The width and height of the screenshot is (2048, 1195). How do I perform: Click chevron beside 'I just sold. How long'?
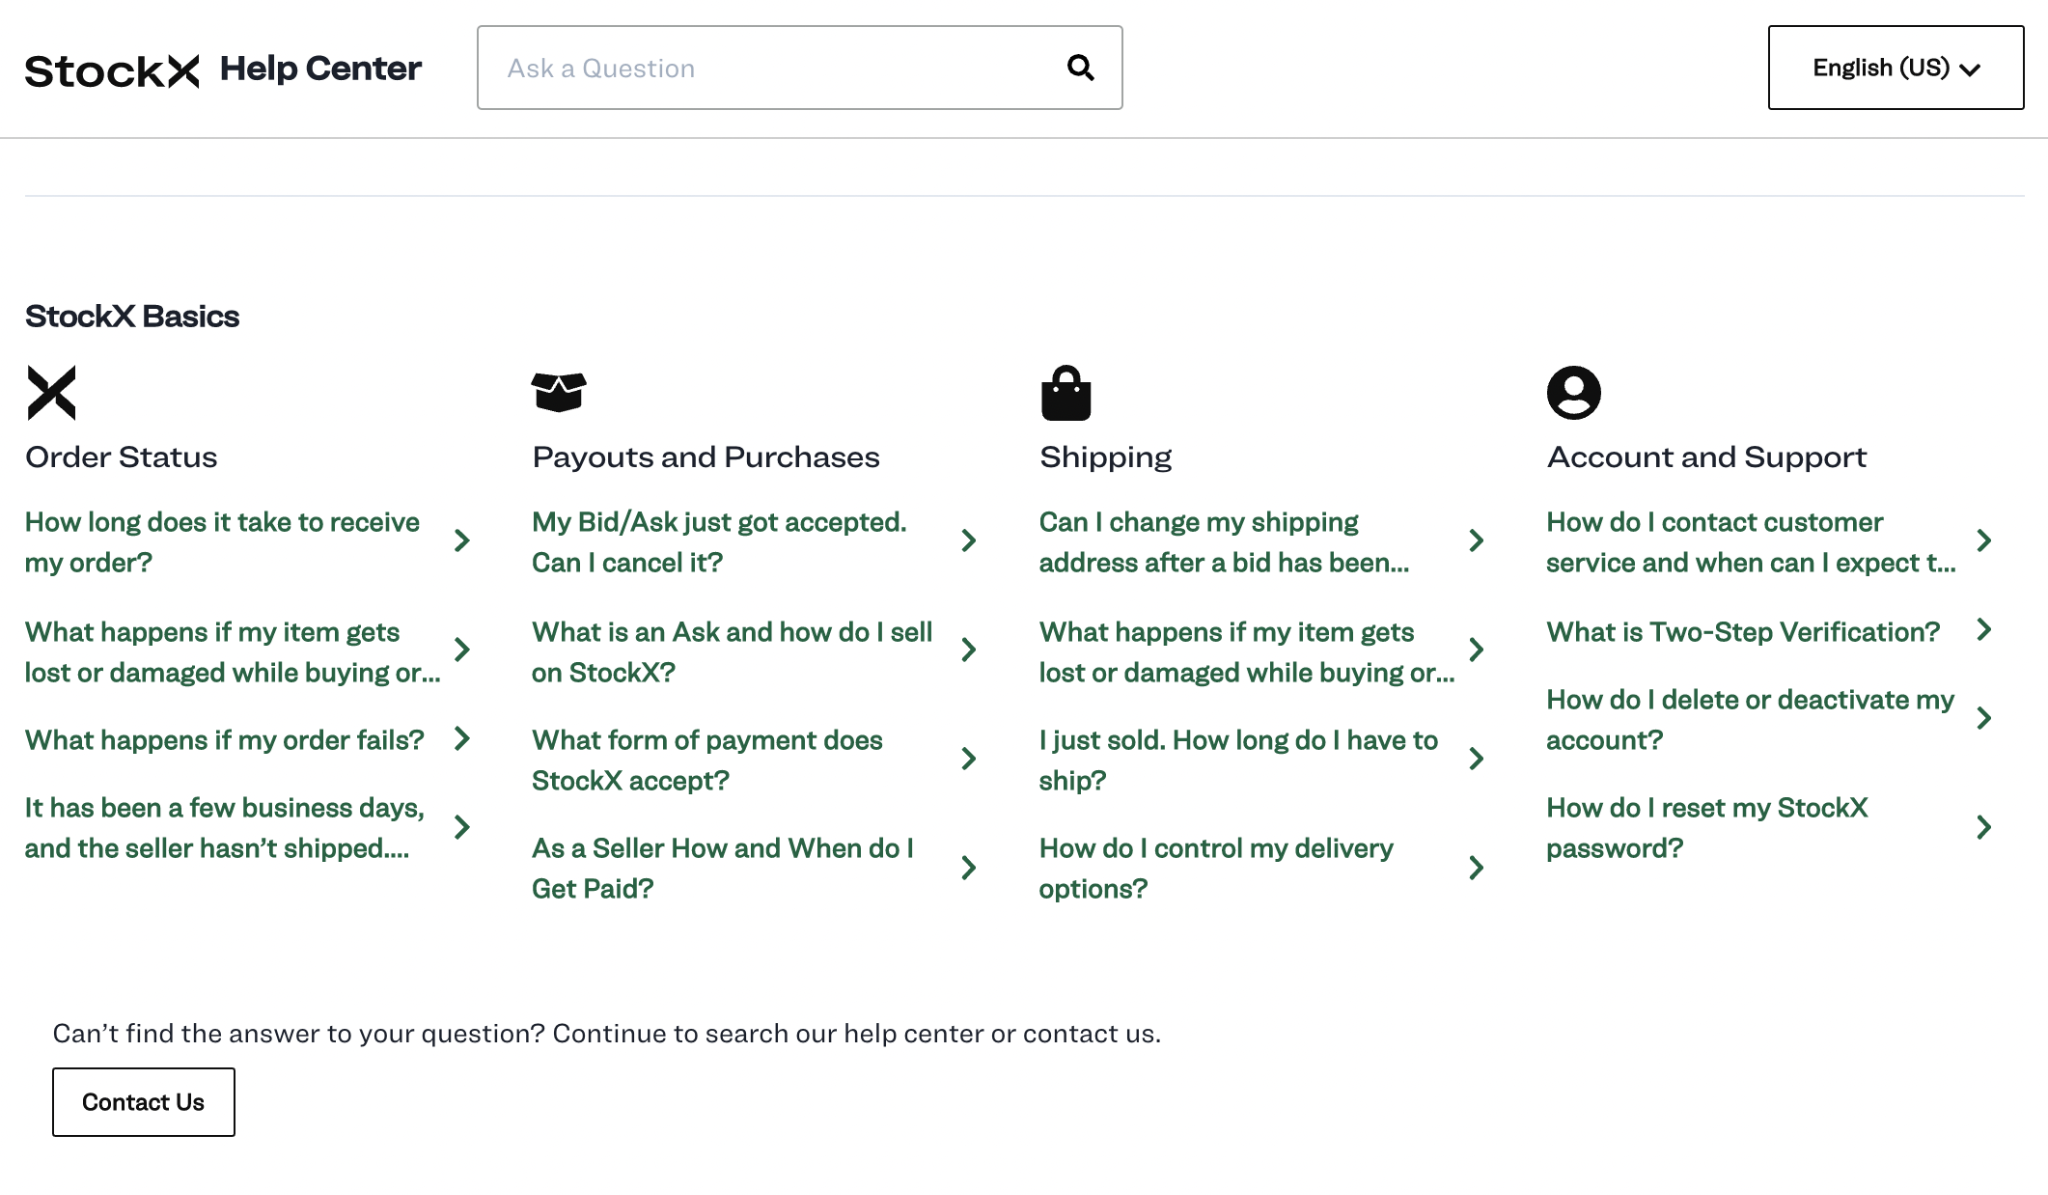[1476, 759]
